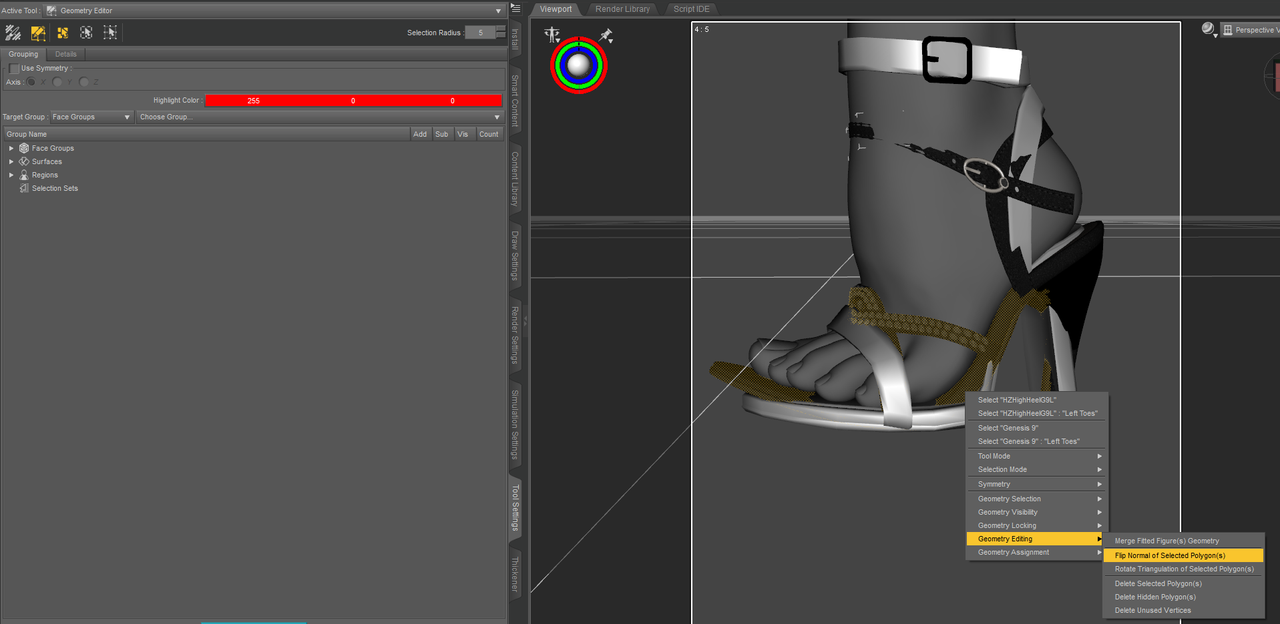Image resolution: width=1280 pixels, height=624 pixels.
Task: Choose the drag selection tool icon
Action: pyautogui.click(x=14, y=32)
